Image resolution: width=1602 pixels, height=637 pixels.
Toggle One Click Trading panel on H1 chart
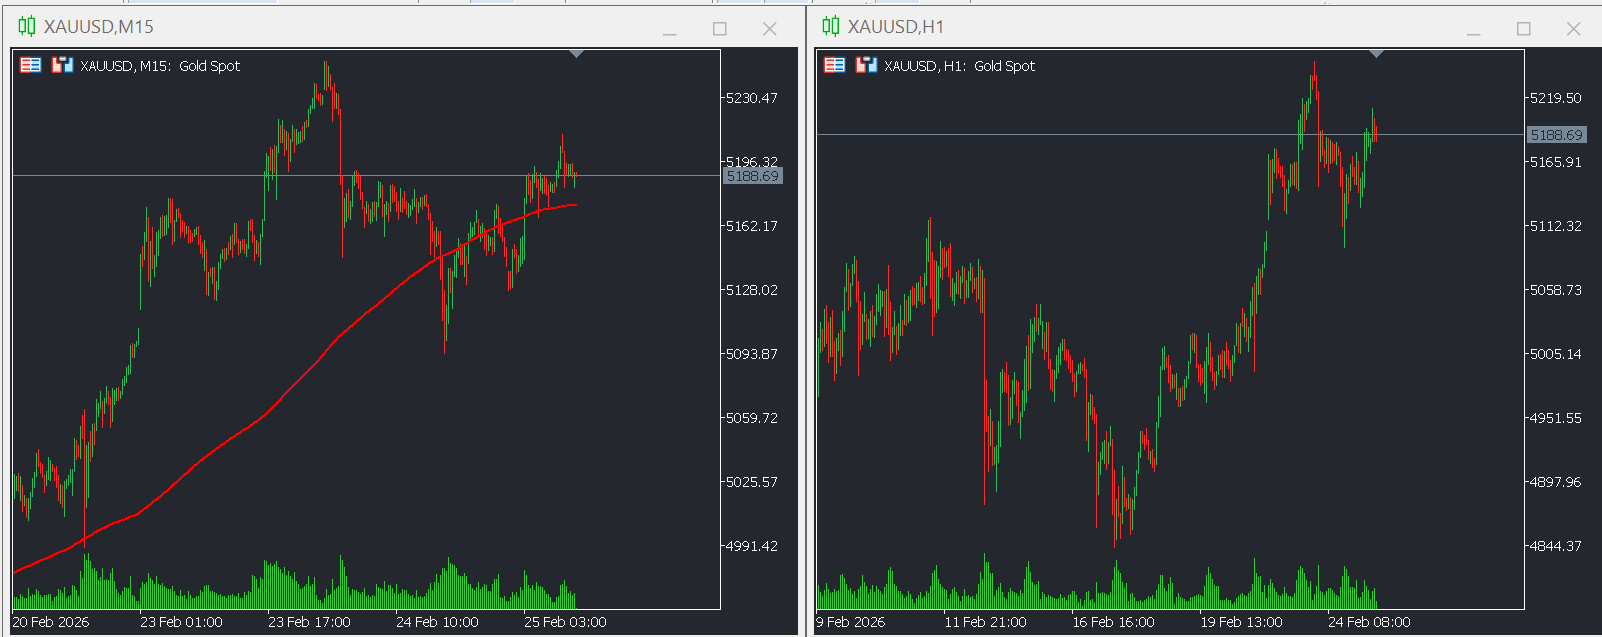click(835, 65)
